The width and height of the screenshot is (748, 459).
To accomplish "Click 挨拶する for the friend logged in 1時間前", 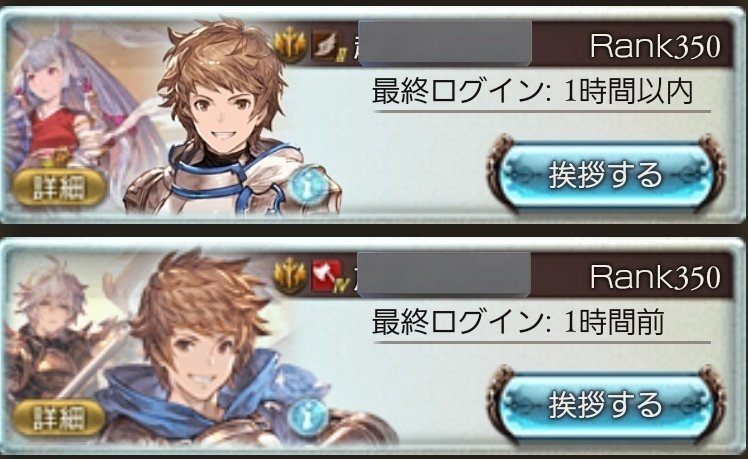I will tap(606, 405).
